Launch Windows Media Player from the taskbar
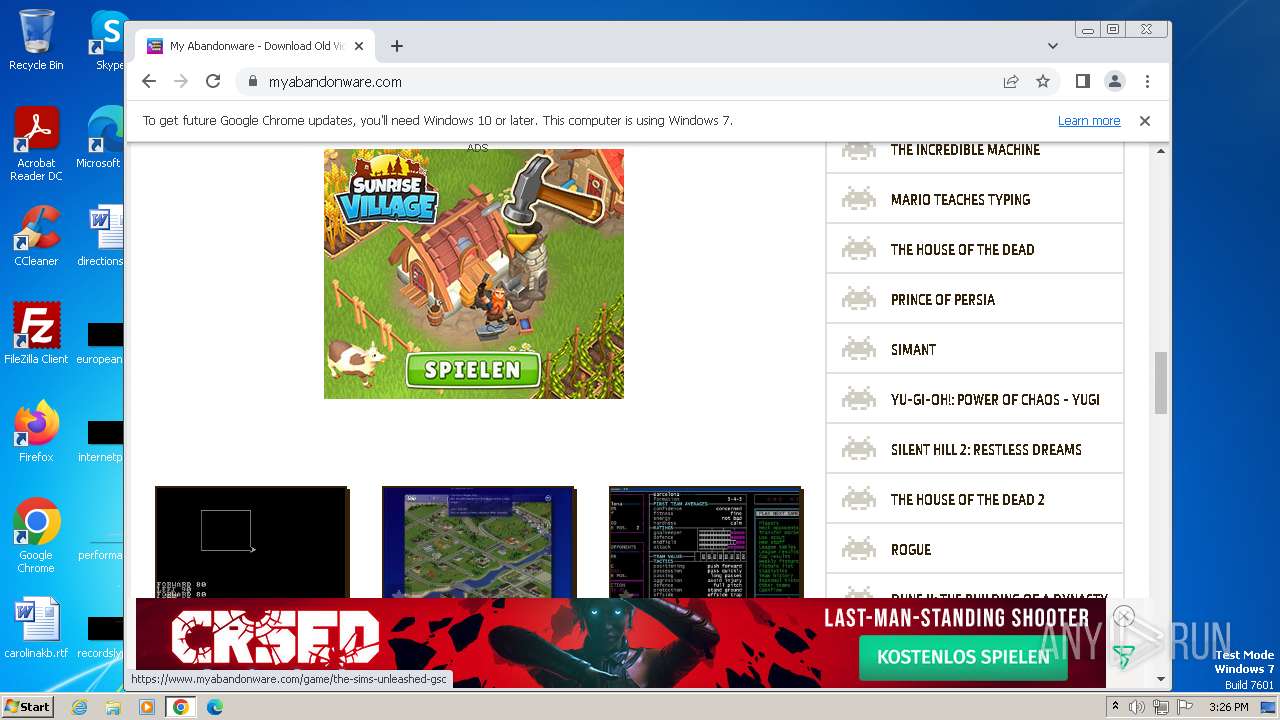Screen dimensions: 1280x720 pos(147,707)
